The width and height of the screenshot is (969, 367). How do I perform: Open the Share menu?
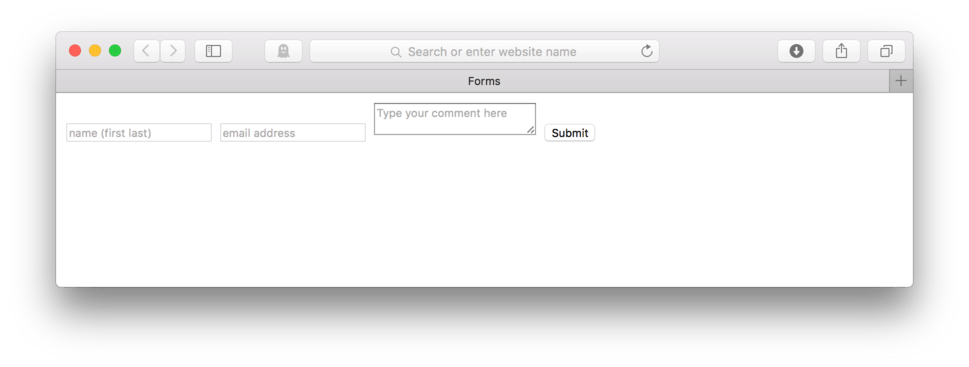pos(841,51)
